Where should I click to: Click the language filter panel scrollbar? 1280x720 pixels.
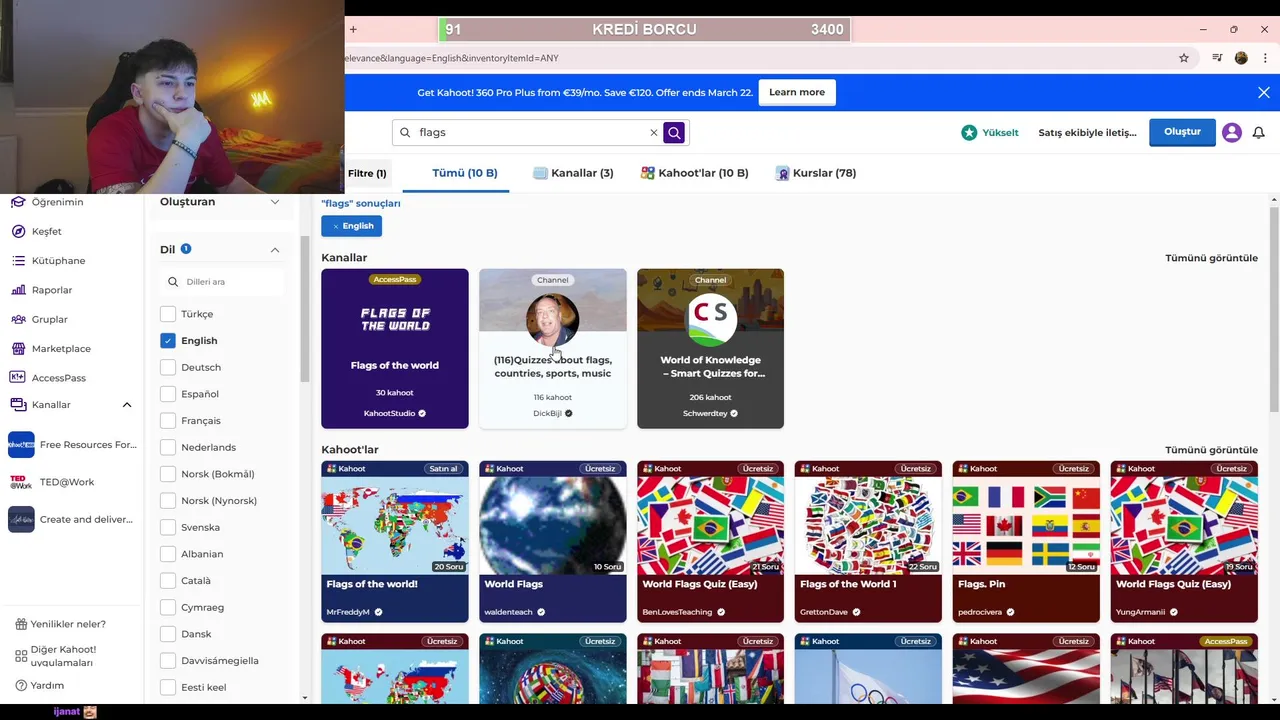pyautogui.click(x=305, y=310)
